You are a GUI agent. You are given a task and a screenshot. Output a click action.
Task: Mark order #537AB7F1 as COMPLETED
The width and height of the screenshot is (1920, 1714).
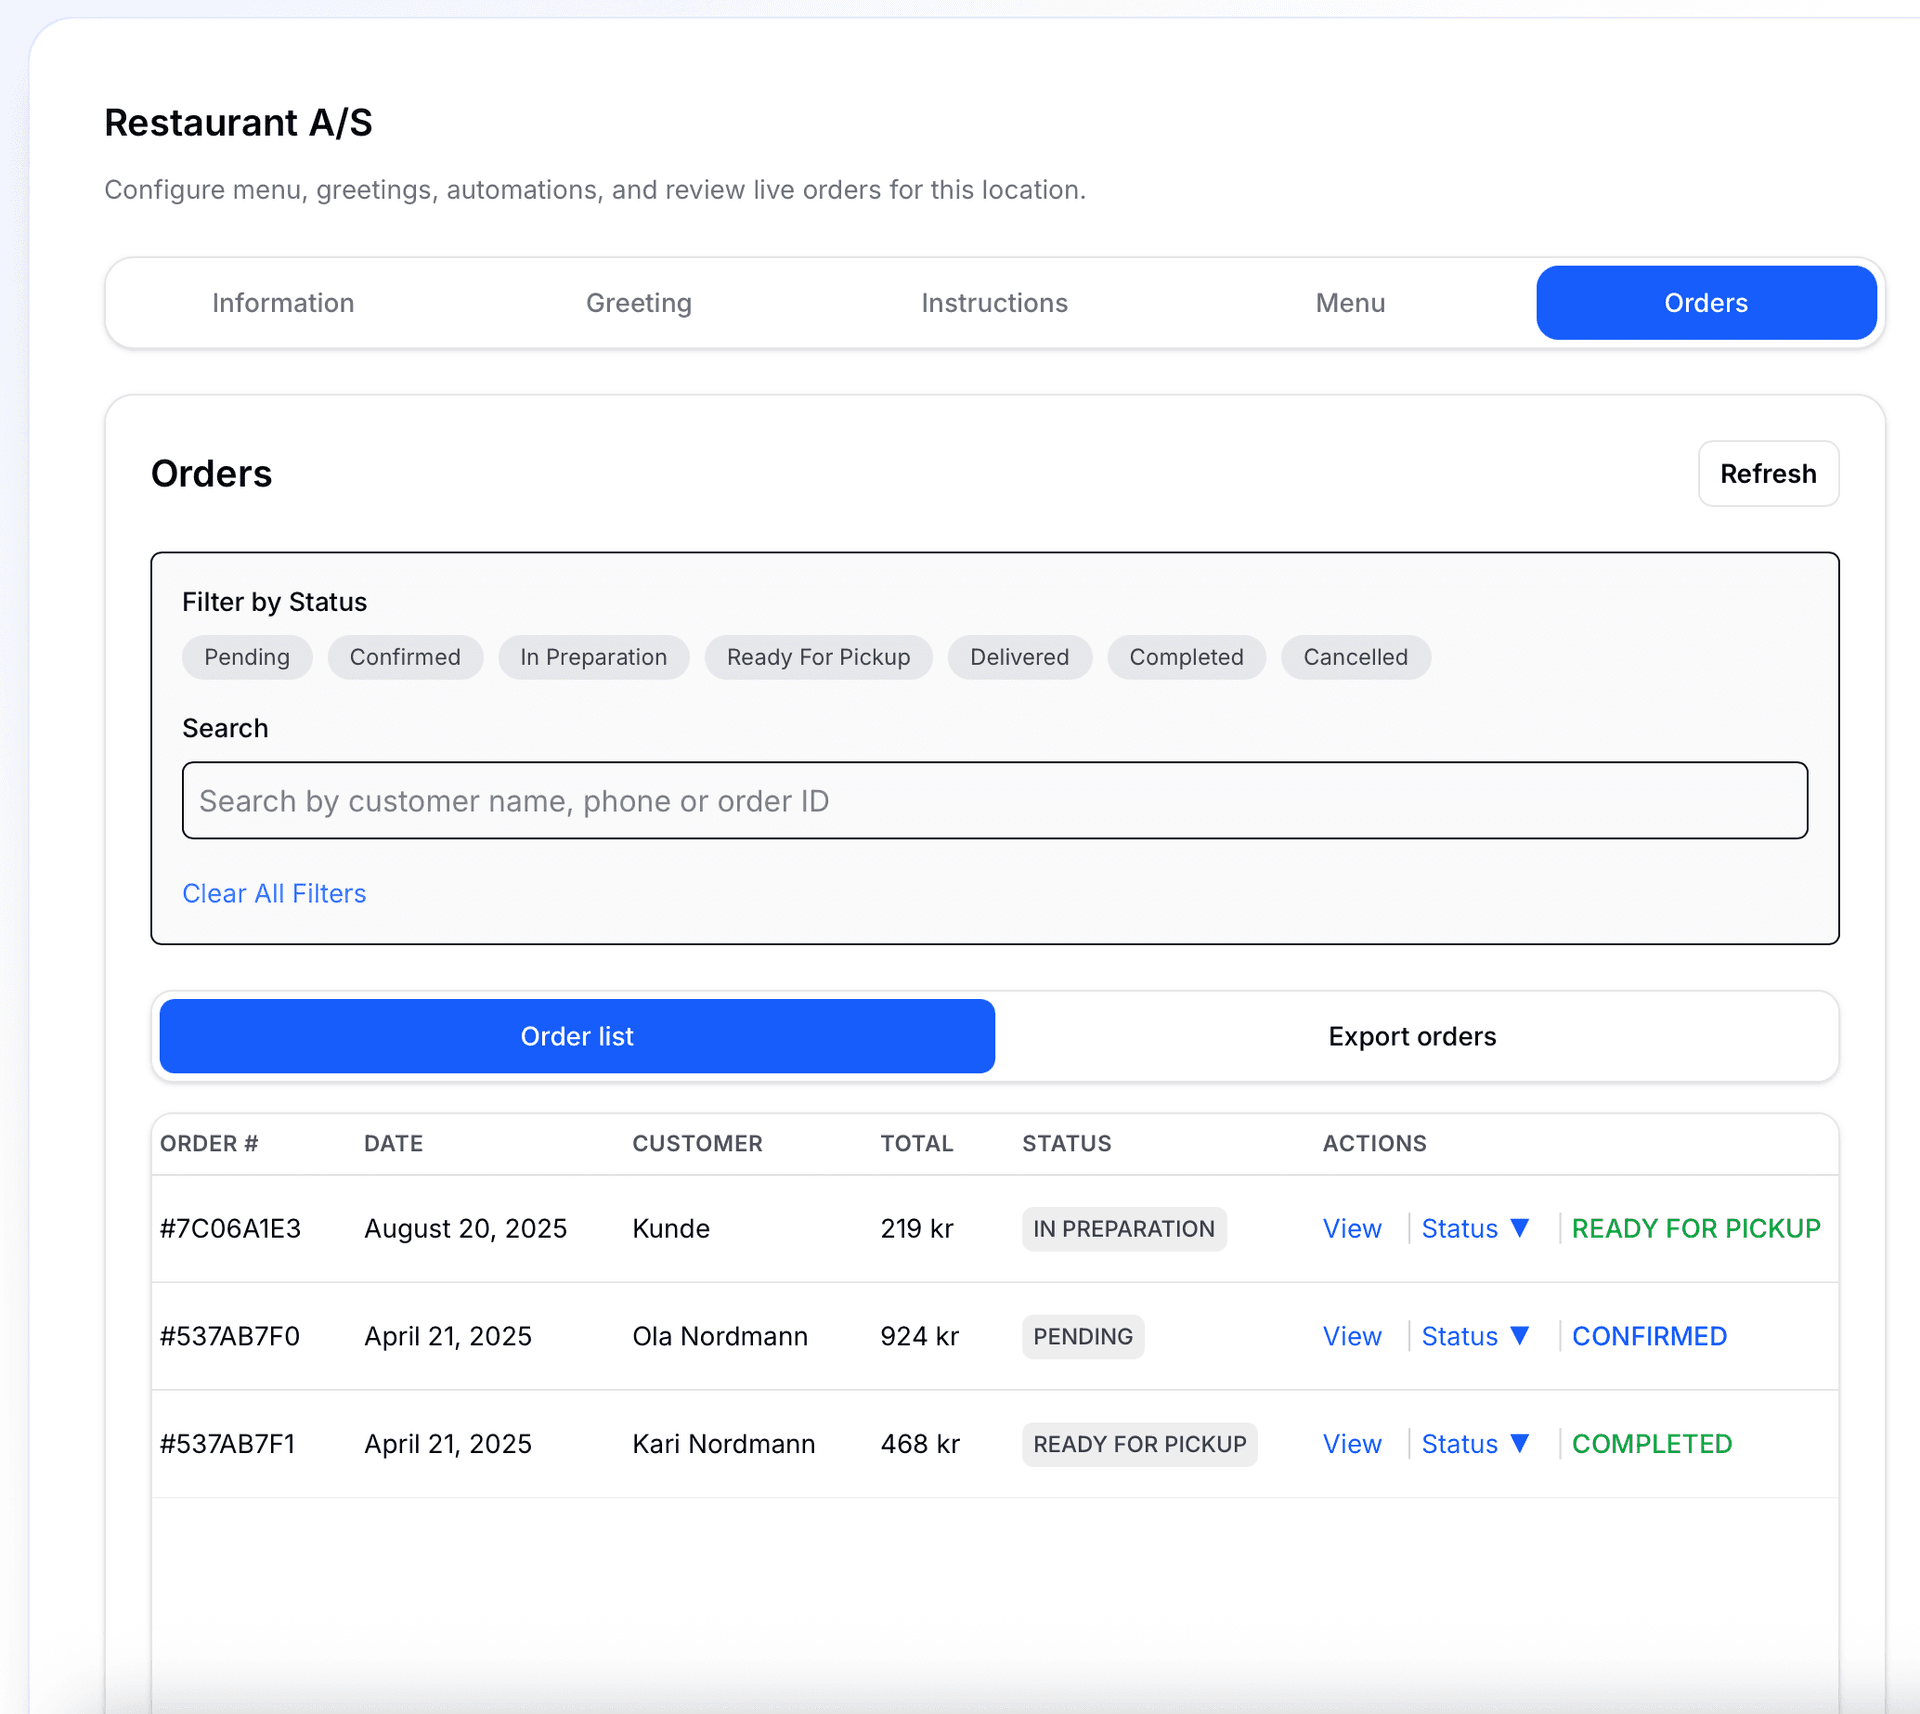1651,1444
